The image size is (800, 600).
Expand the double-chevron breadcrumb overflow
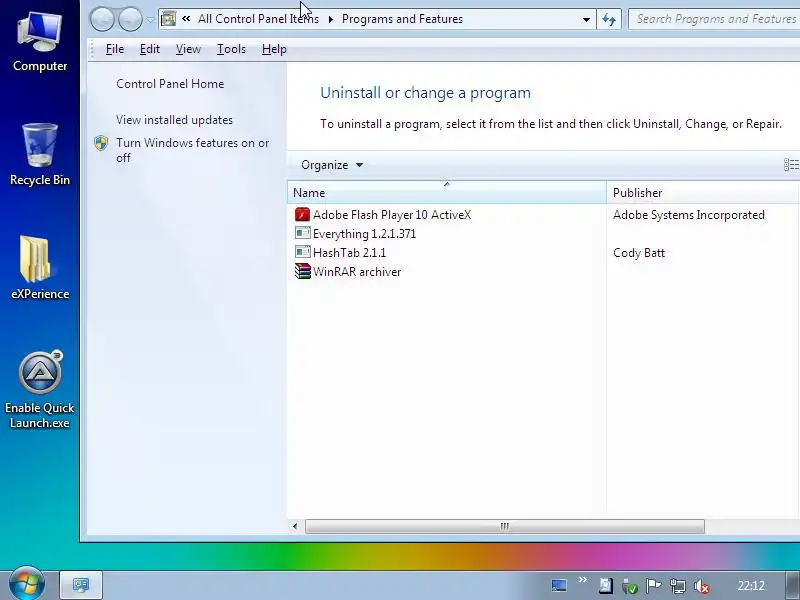pyautogui.click(x=186, y=19)
